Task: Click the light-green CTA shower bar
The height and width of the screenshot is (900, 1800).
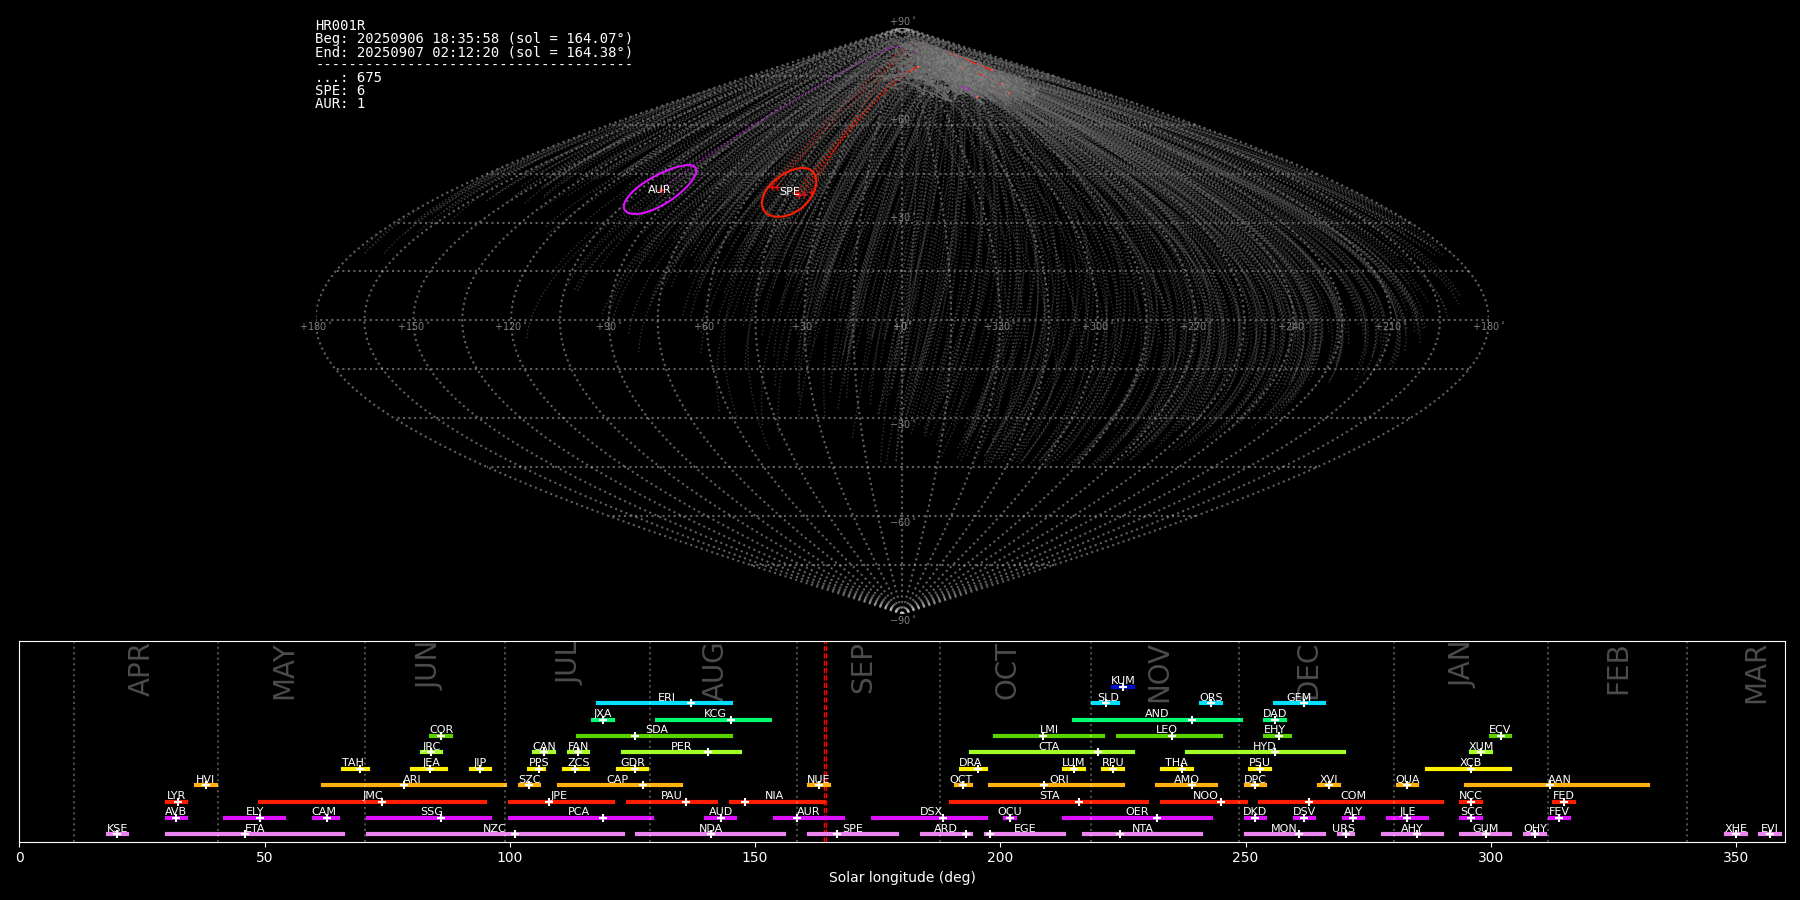Action: 1052,752
